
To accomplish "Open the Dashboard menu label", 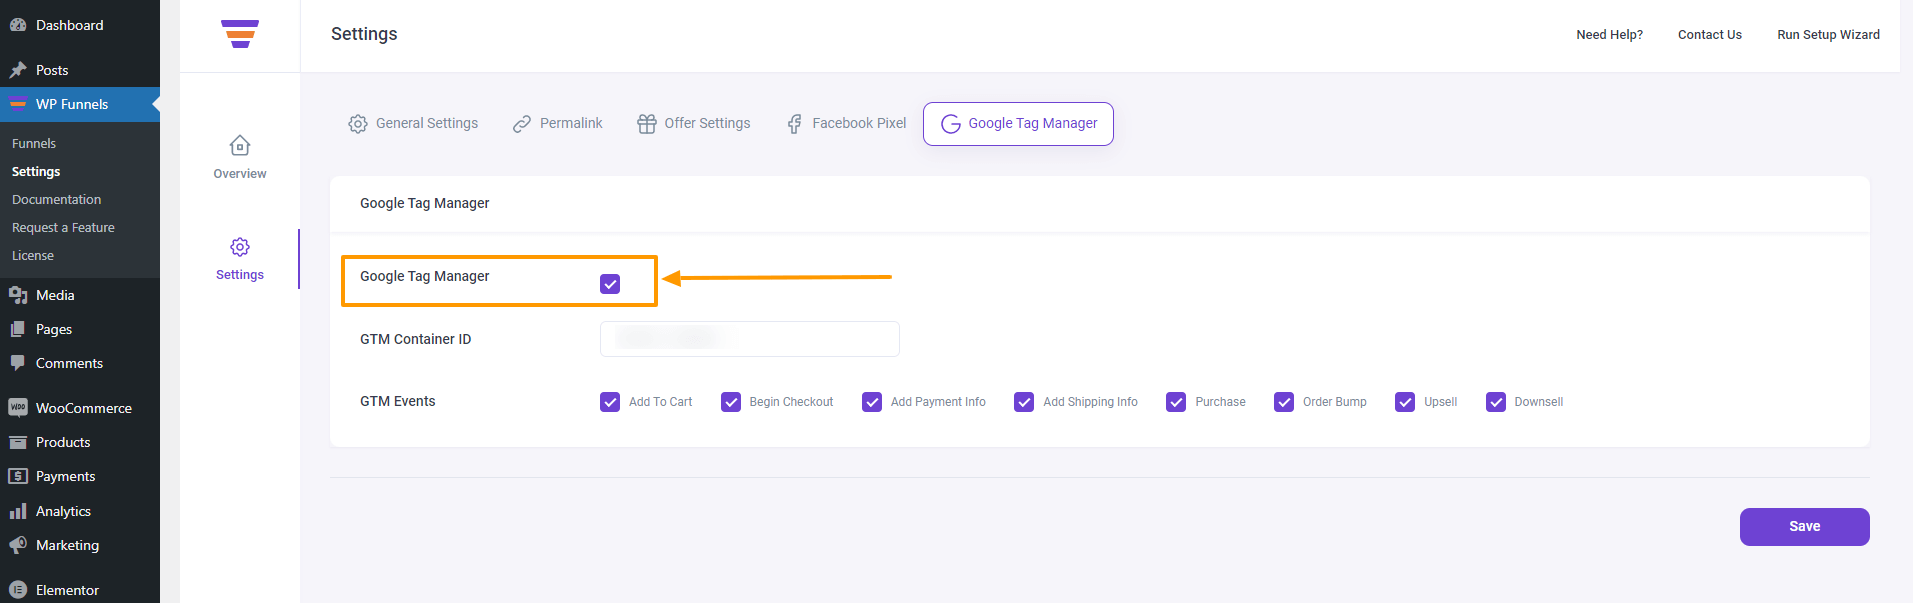I will pyautogui.click(x=69, y=25).
